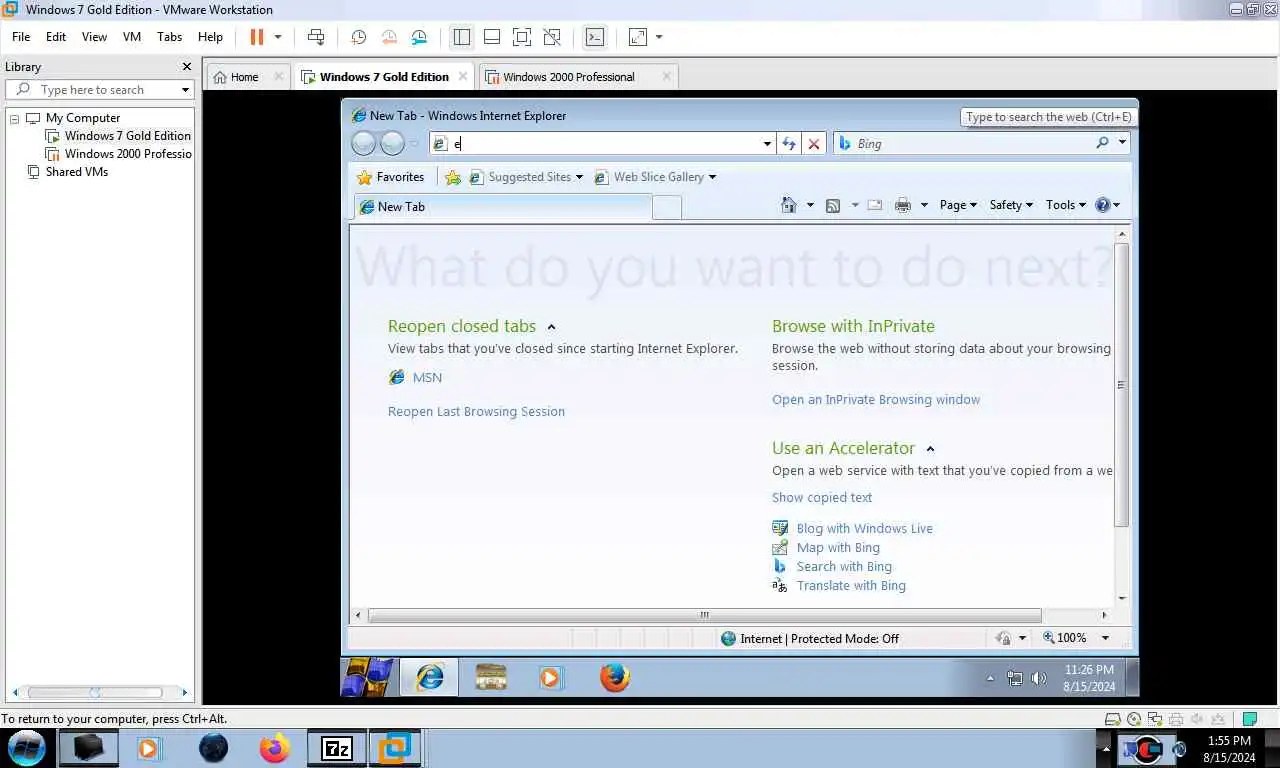The height and width of the screenshot is (768, 1280).
Task: Open the IE Tools menu
Action: tap(1065, 205)
